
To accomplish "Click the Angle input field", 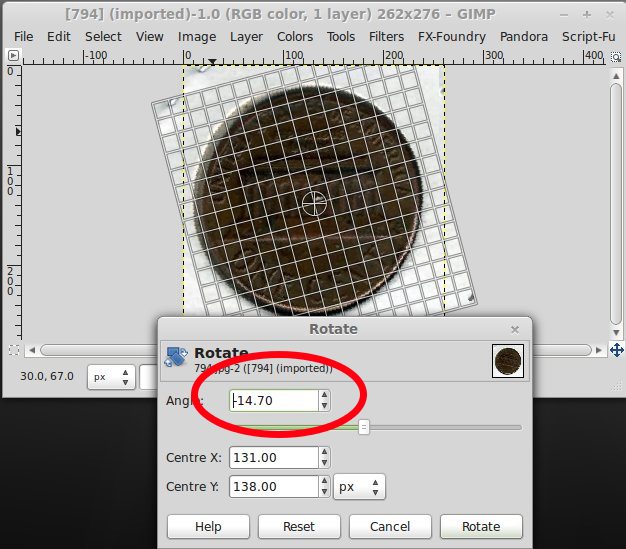I will [274, 400].
